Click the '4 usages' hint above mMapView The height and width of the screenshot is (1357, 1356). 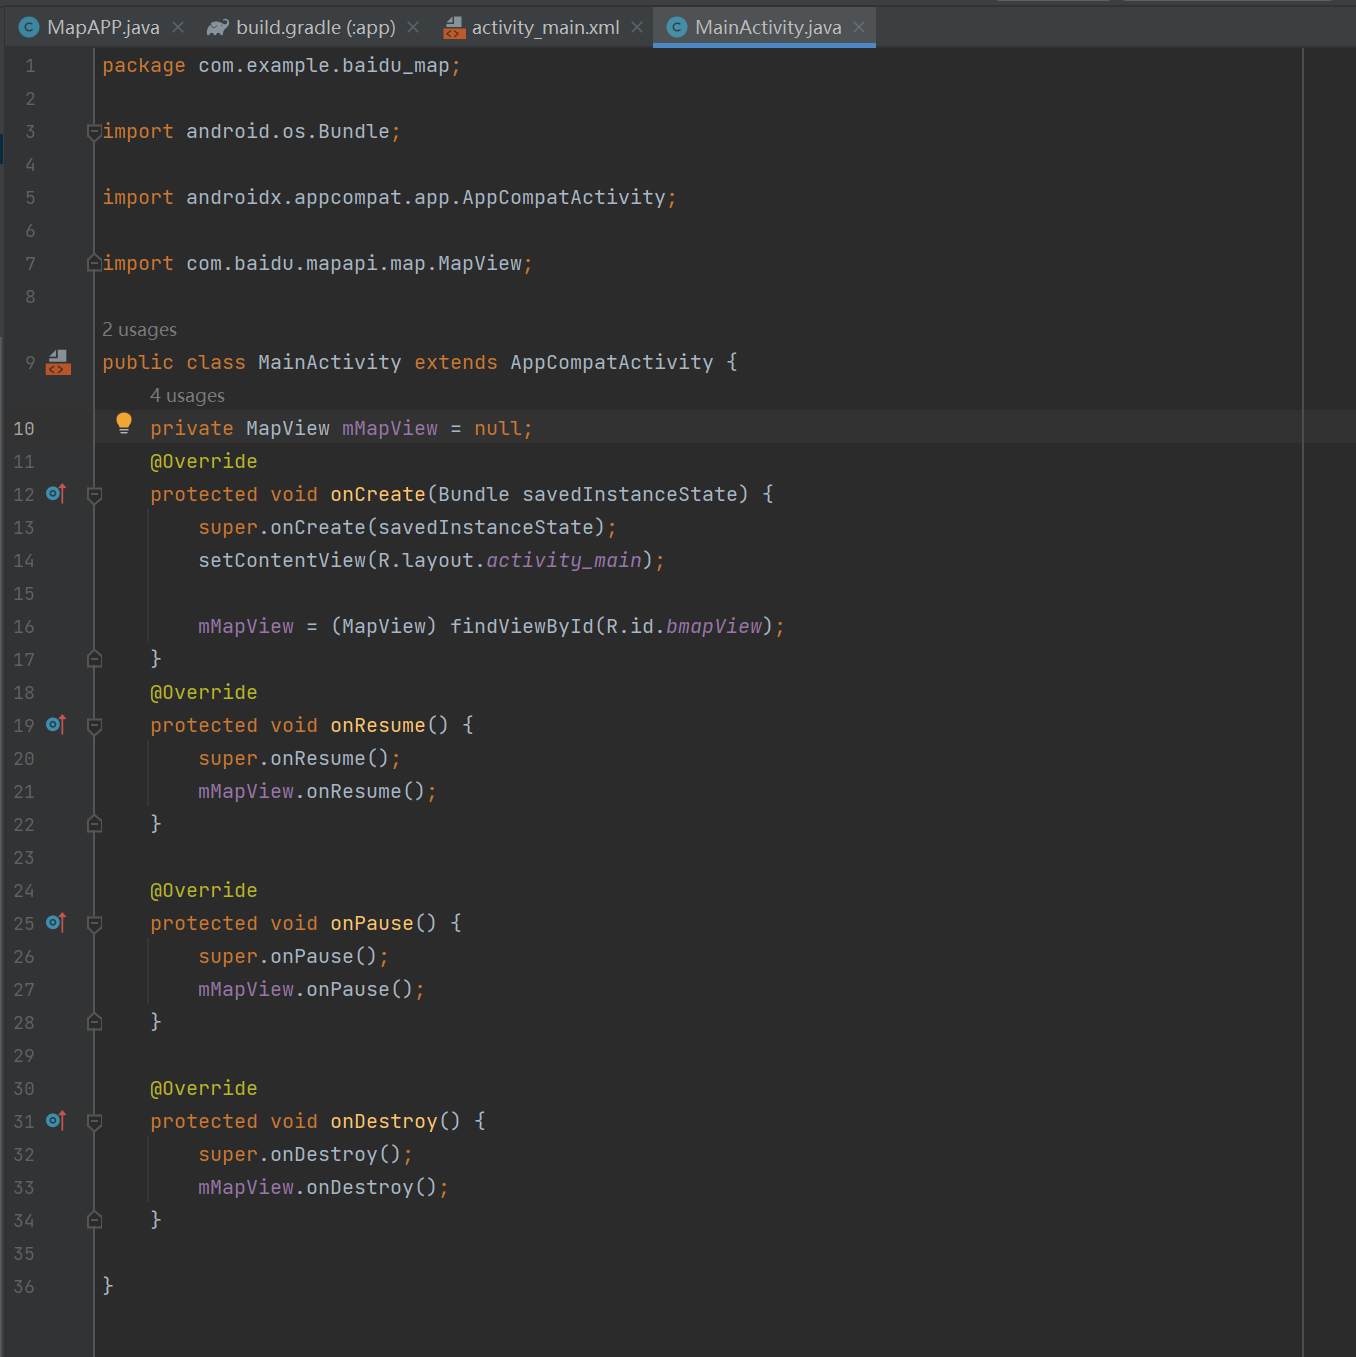pos(187,395)
